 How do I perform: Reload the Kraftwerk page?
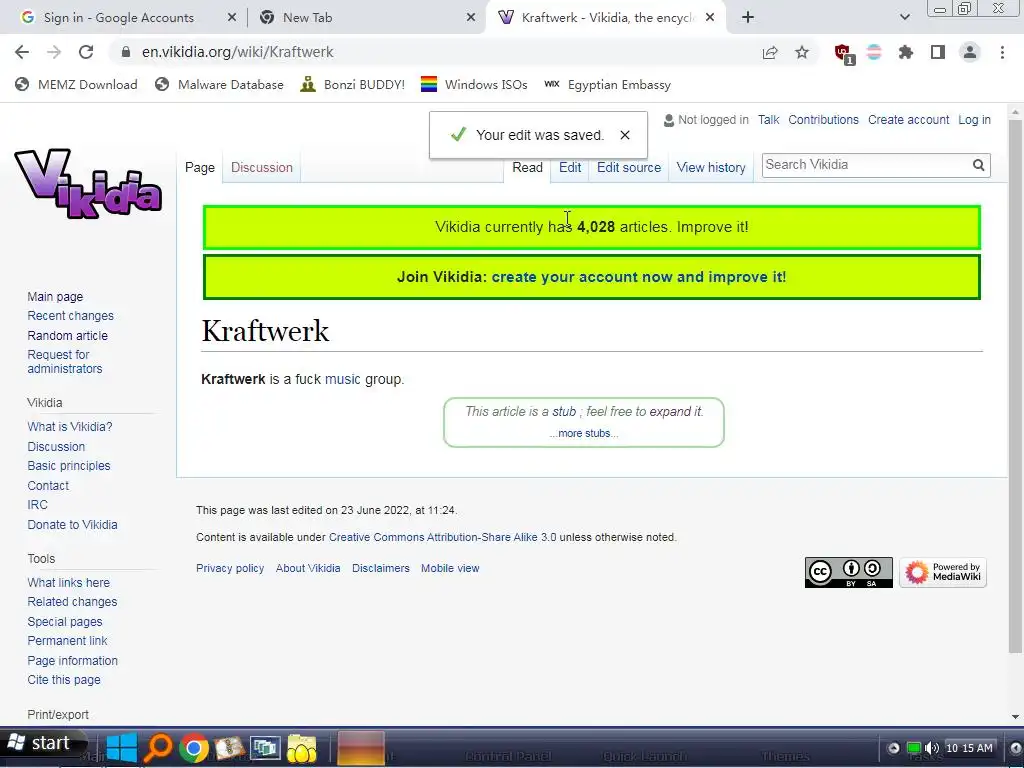pyautogui.click(x=86, y=52)
